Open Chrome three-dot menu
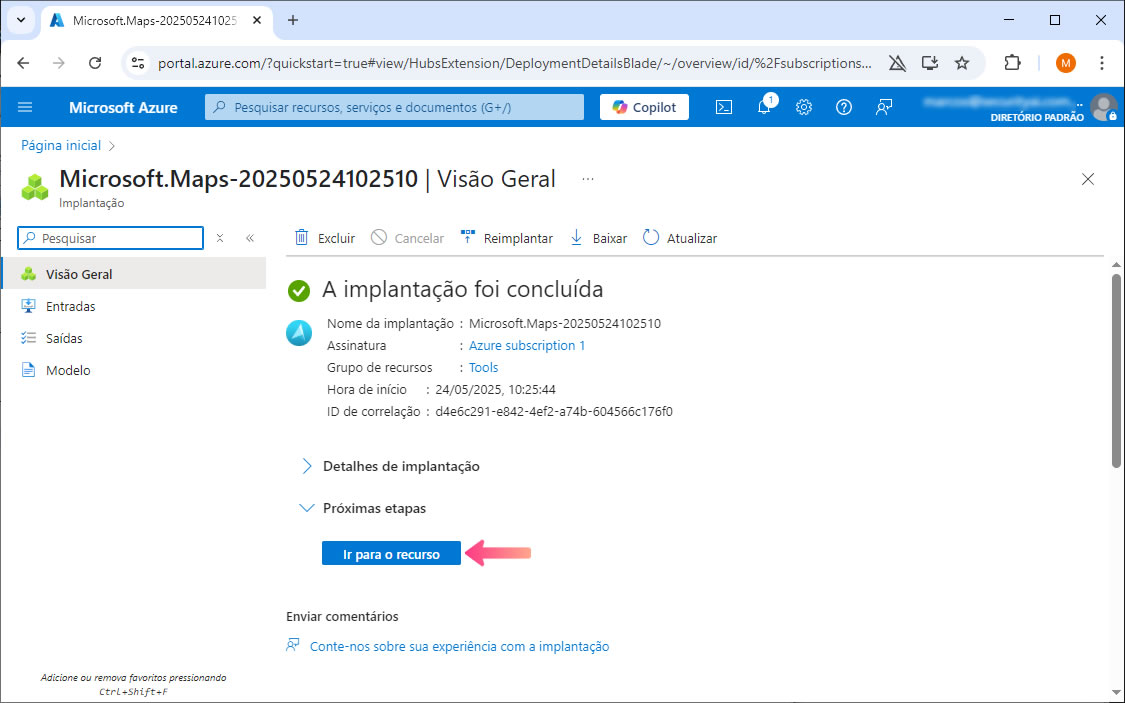This screenshot has width=1125, height=703. (1101, 63)
